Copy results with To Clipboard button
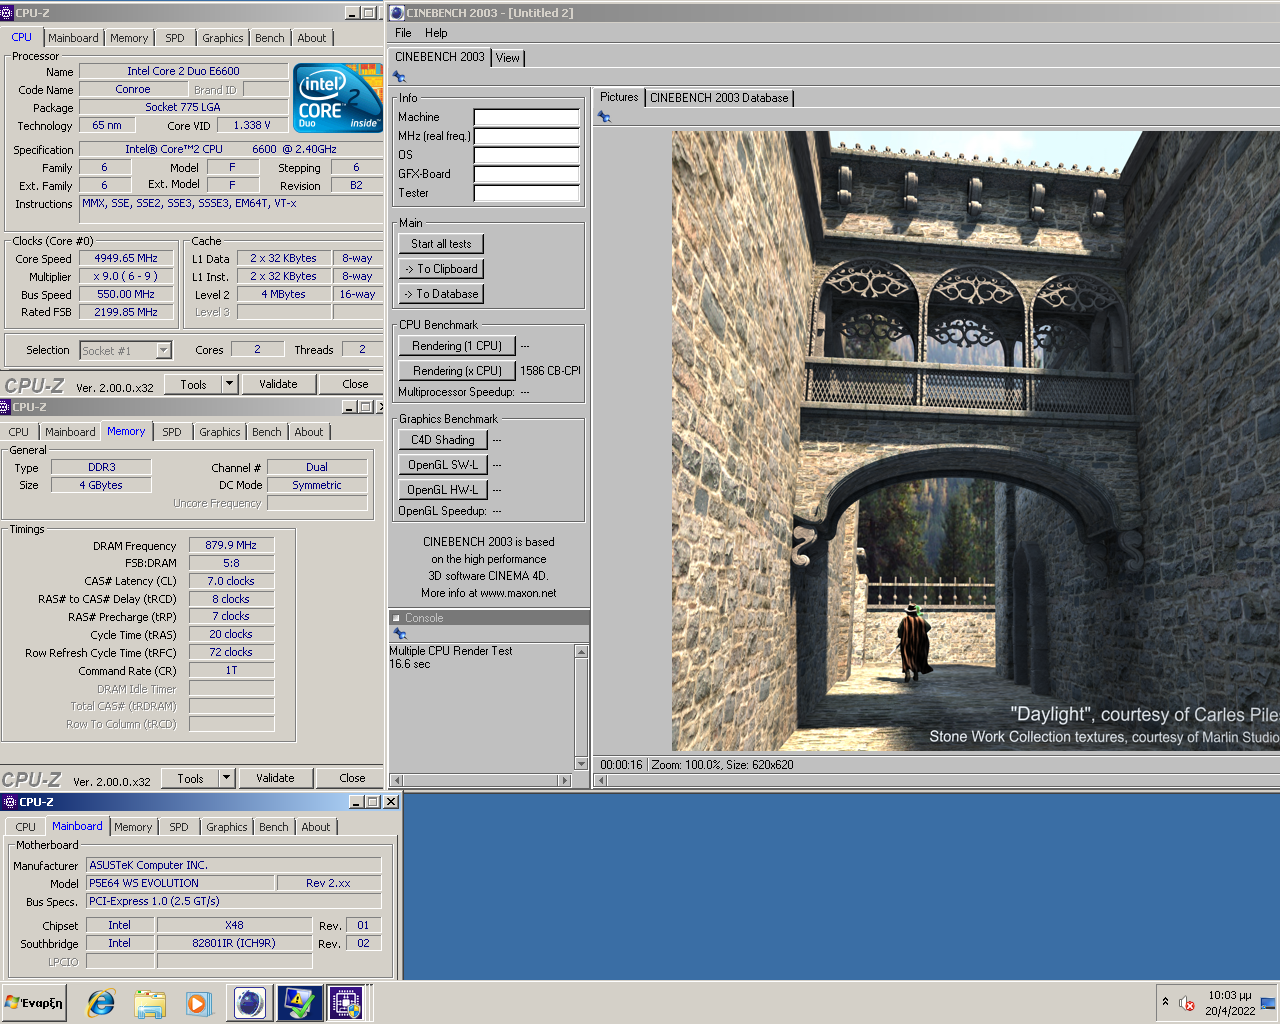This screenshot has height=1024, width=1280. point(441,269)
